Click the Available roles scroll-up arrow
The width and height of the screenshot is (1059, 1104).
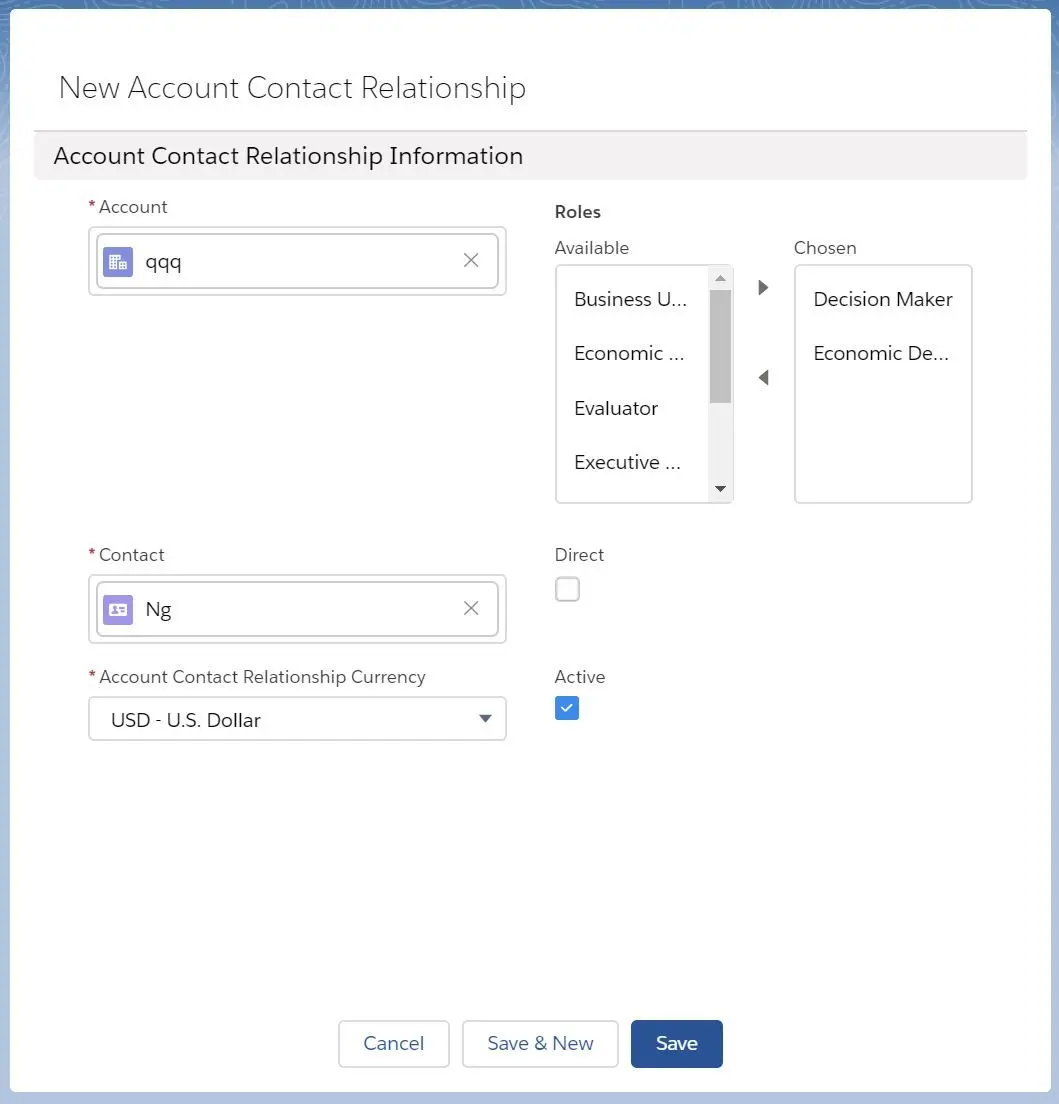coord(720,278)
